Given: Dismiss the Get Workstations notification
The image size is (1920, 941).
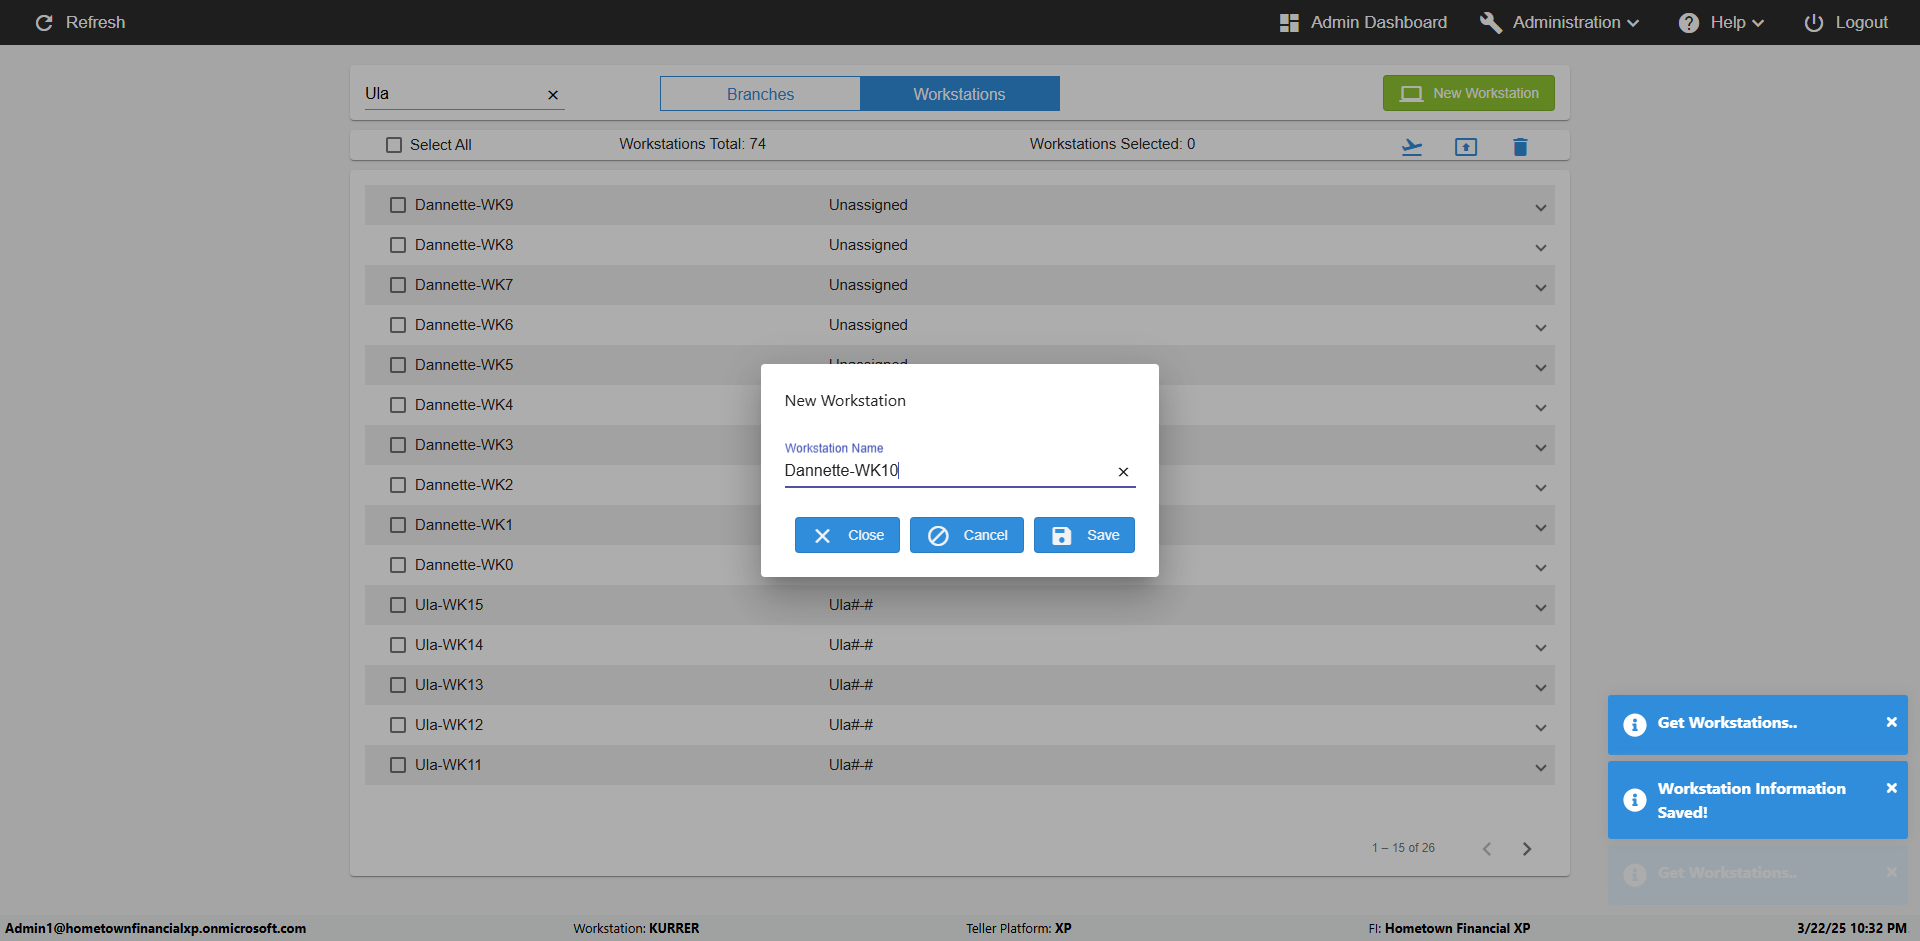Looking at the screenshot, I should point(1891,722).
